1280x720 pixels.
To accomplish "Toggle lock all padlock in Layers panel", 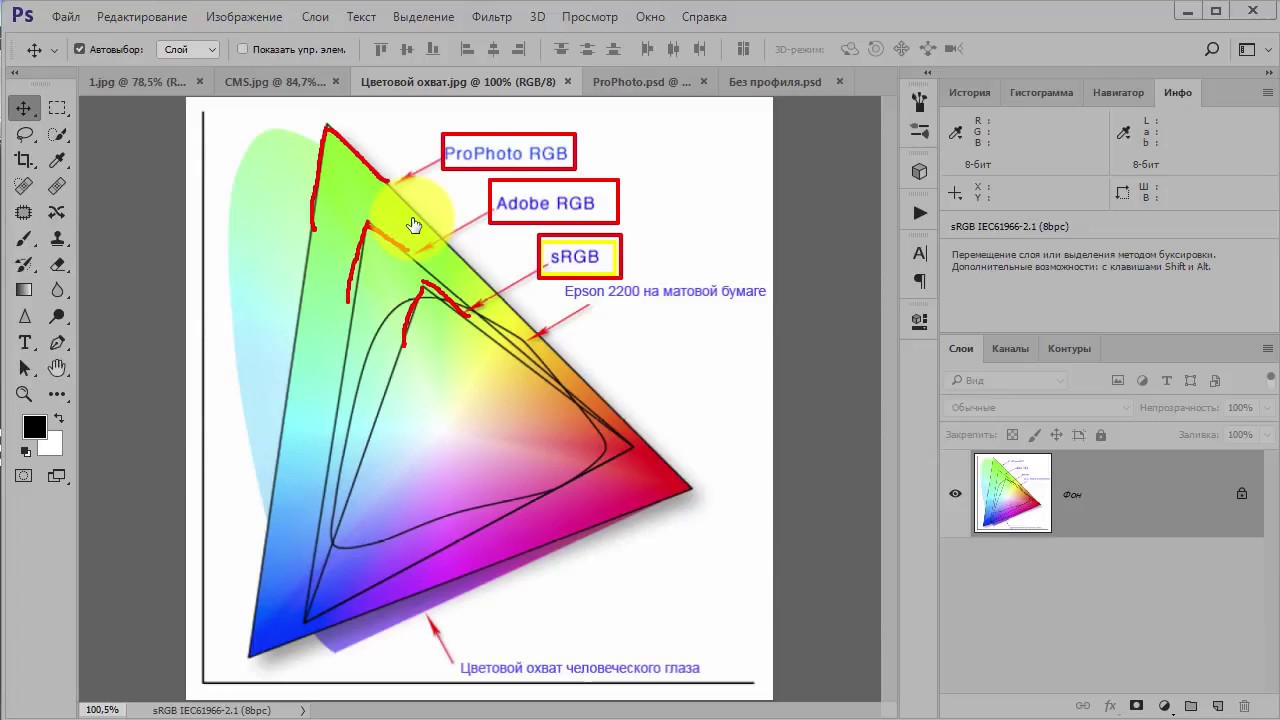I will [x=1101, y=435].
